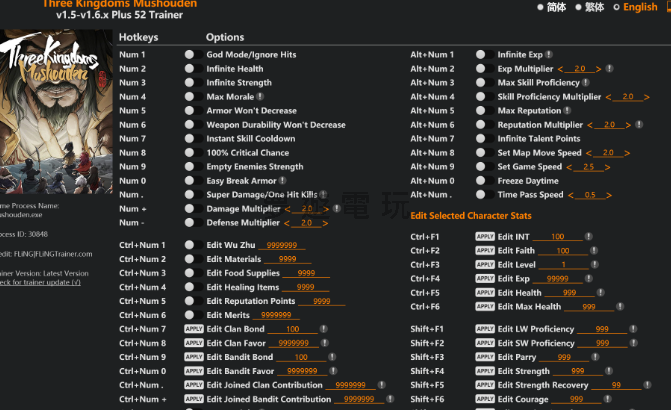
Task: Decrease Reputation Multiplier value
Action: 590,125
